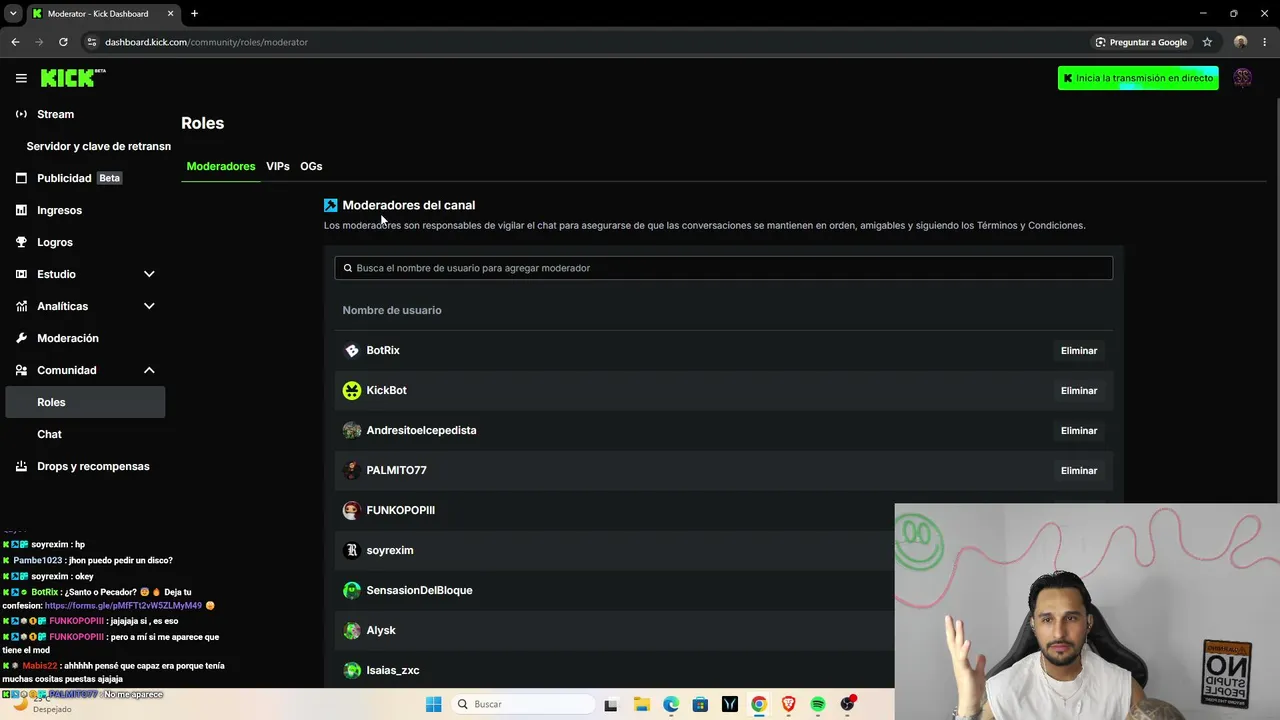Bookmark this page with the star icon
The height and width of the screenshot is (720, 1280).
tap(1207, 42)
